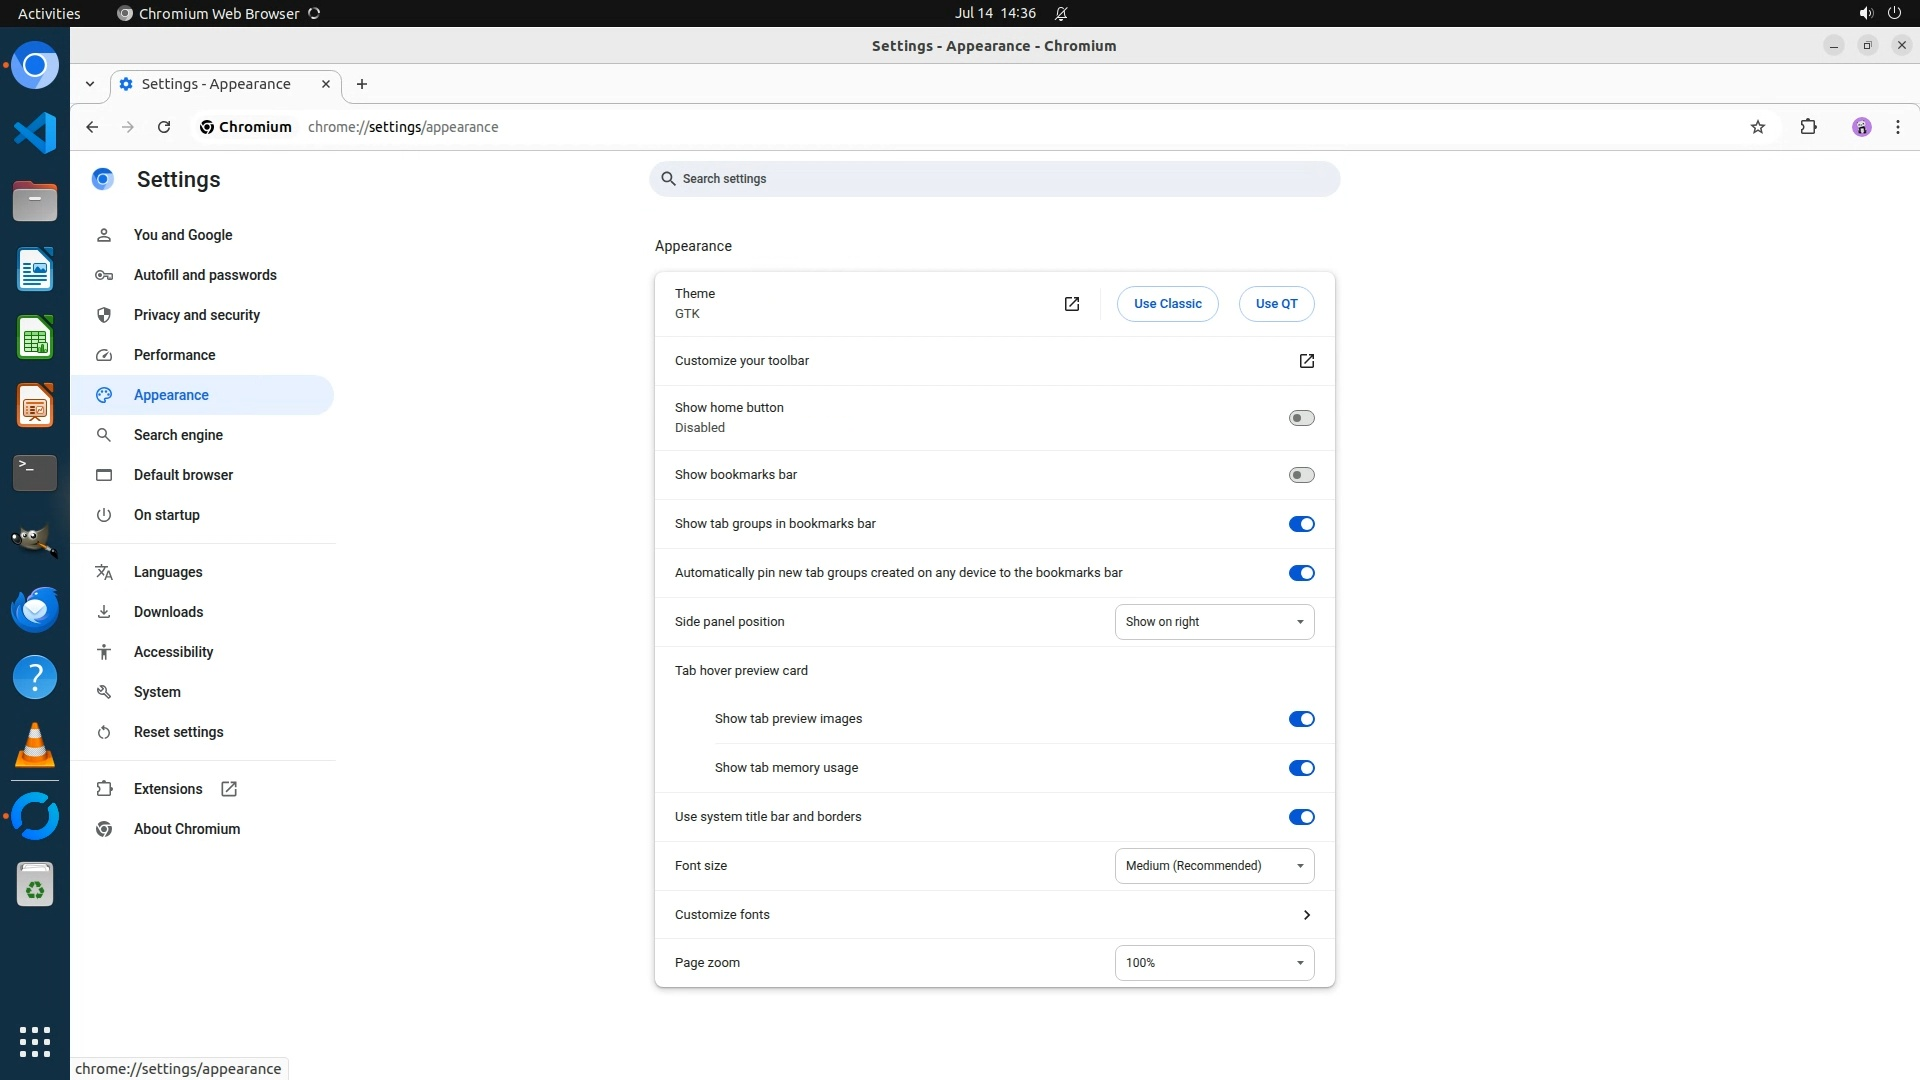Enable the Show home button toggle
The image size is (1920, 1080).
click(x=1301, y=418)
